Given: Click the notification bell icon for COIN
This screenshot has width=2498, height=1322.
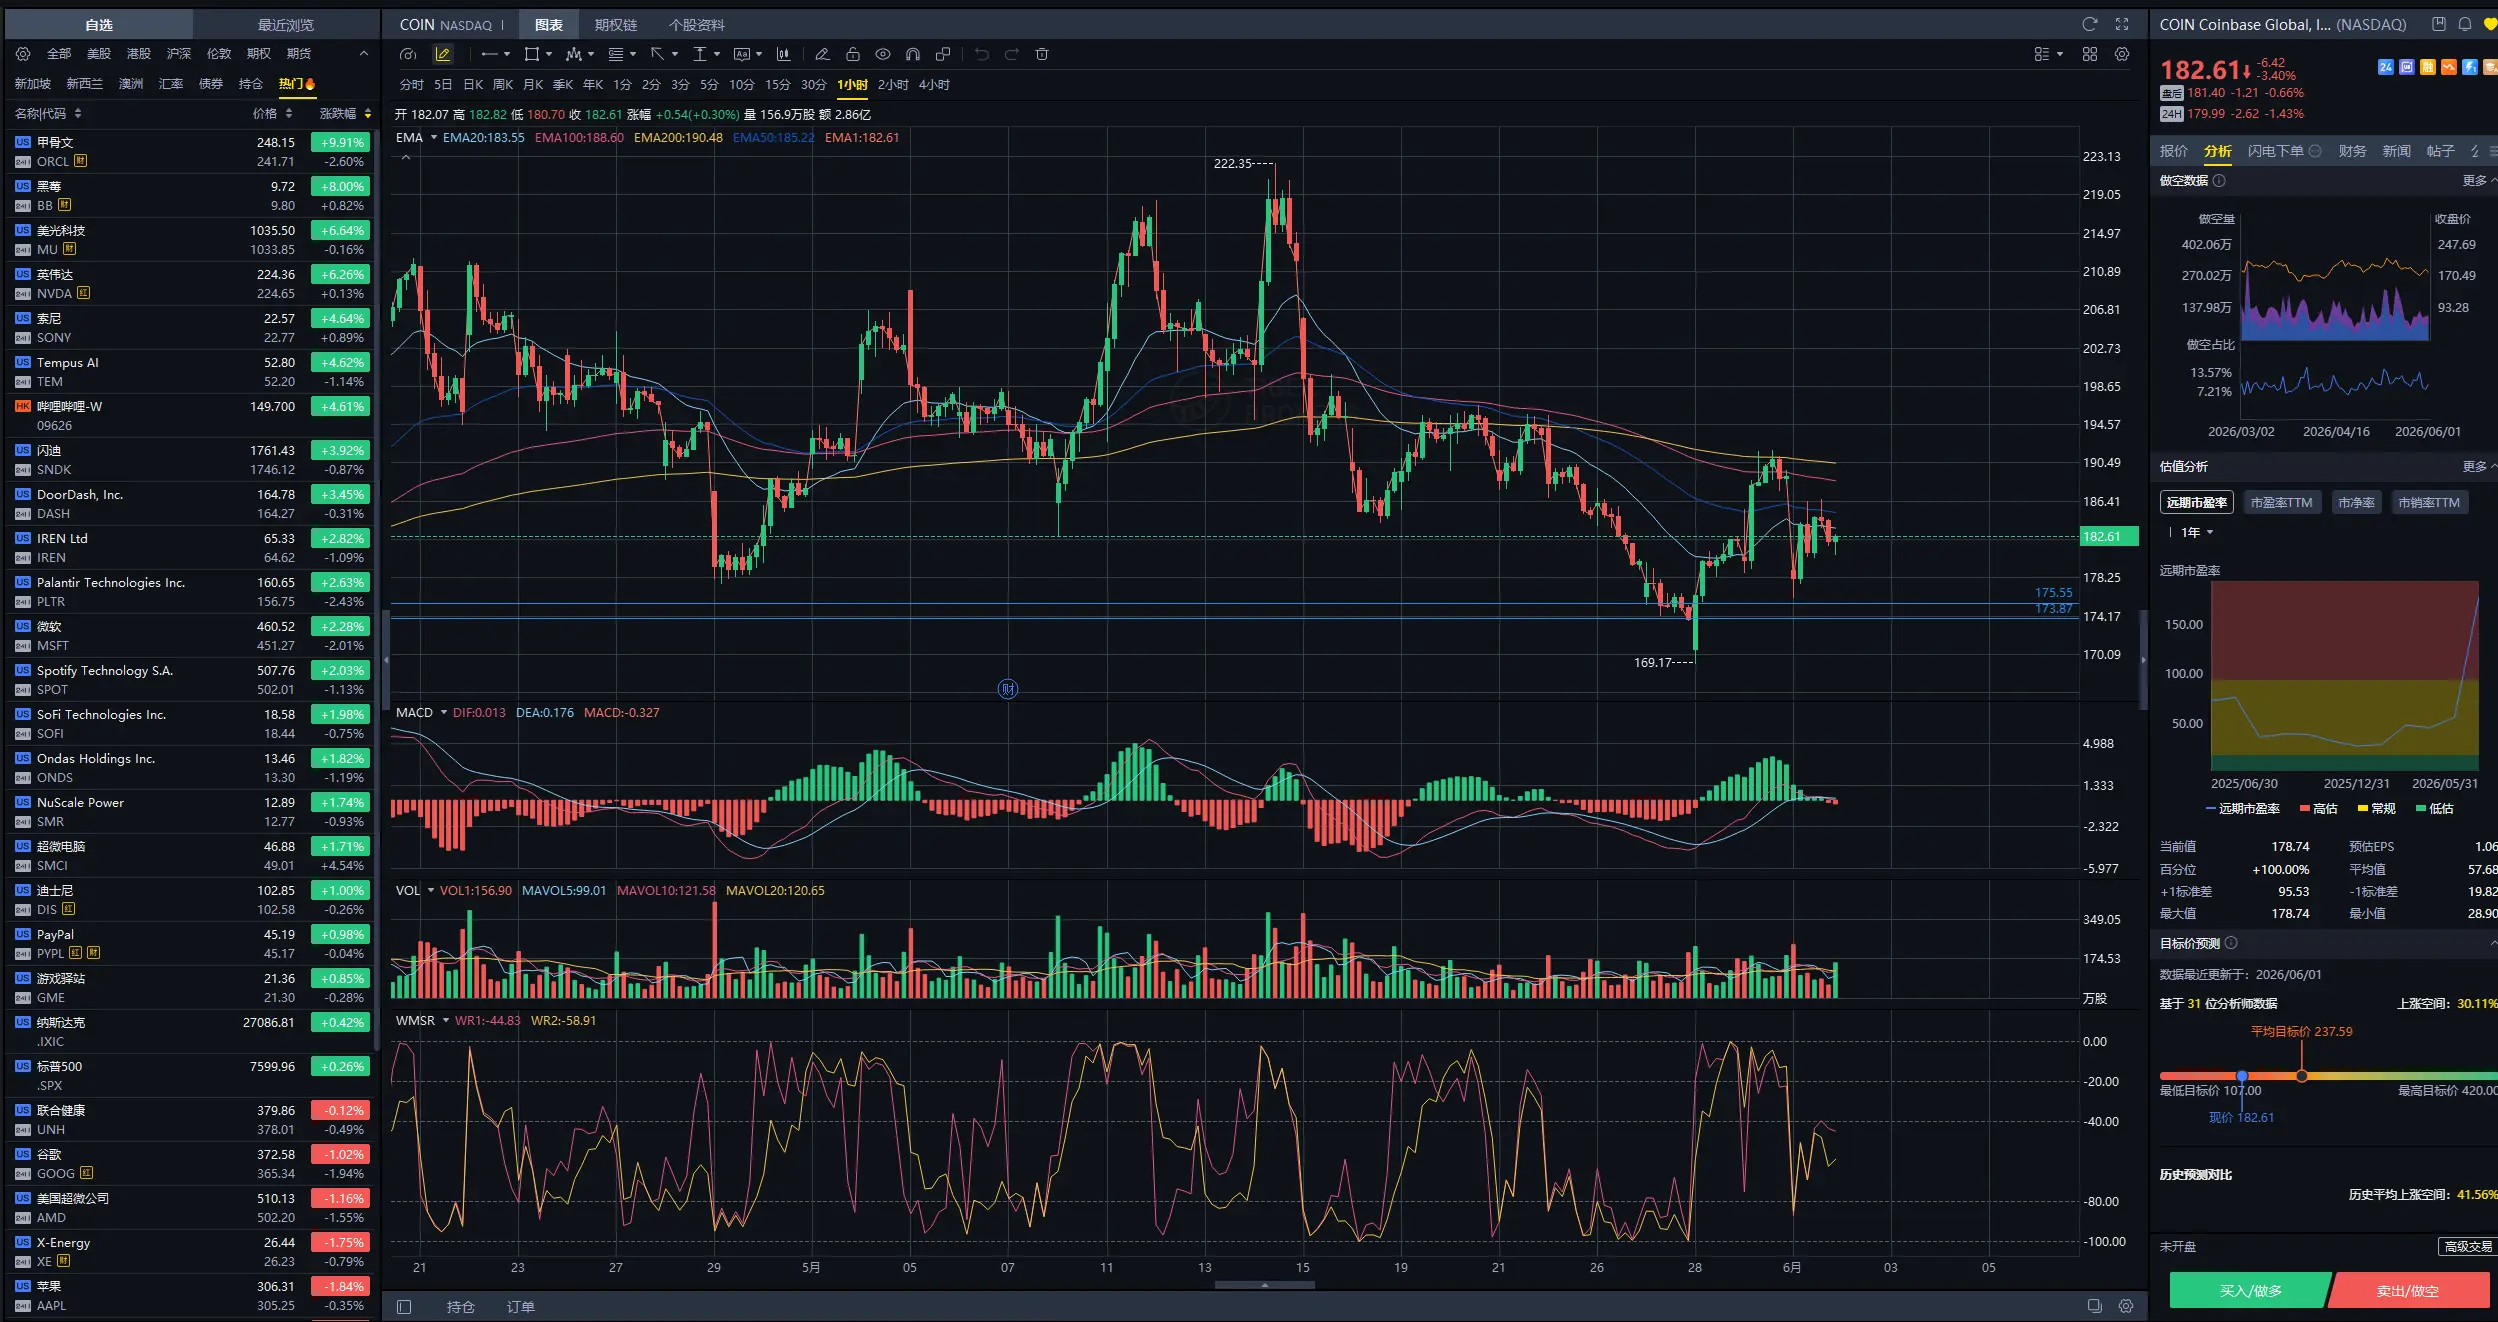Looking at the screenshot, I should coord(2465,24).
